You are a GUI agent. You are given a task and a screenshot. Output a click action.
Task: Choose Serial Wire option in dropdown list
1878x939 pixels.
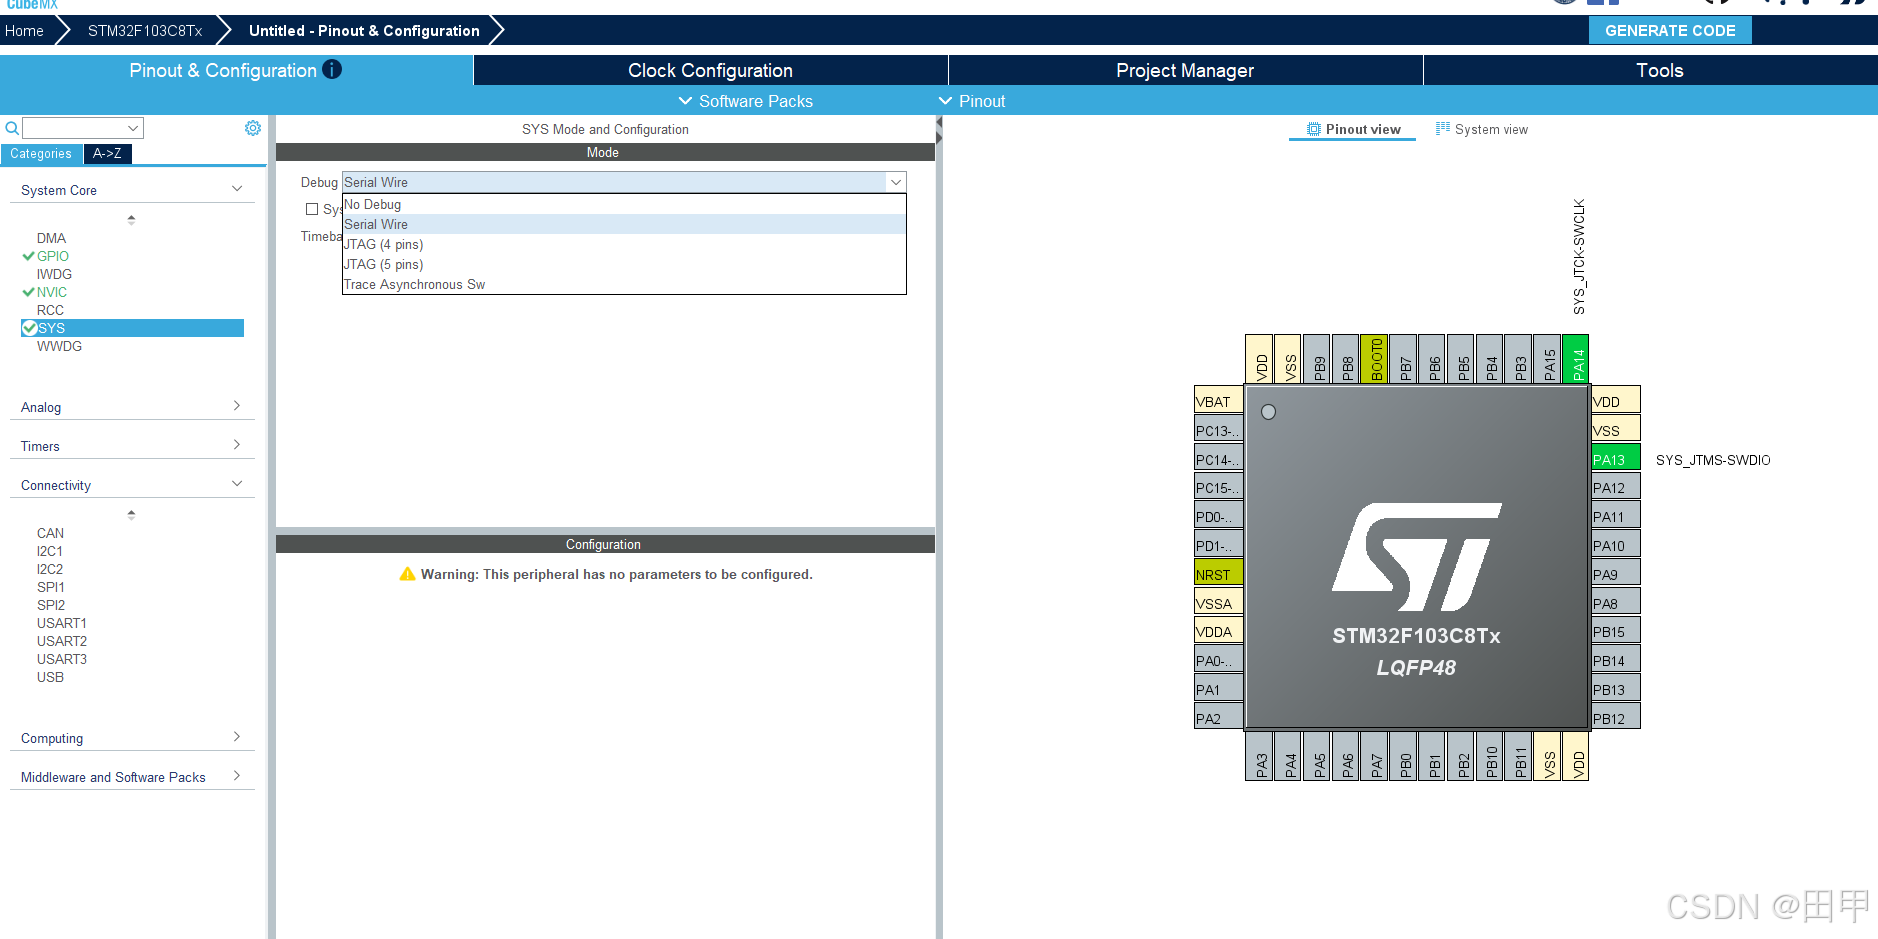pos(624,224)
